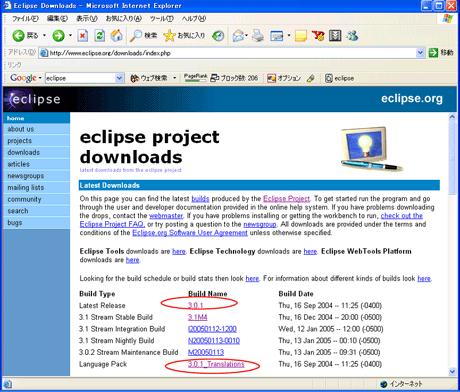This screenshot has width=460, height=392.
Task: Open the Mail button dropdown arrow
Action: (247, 35)
